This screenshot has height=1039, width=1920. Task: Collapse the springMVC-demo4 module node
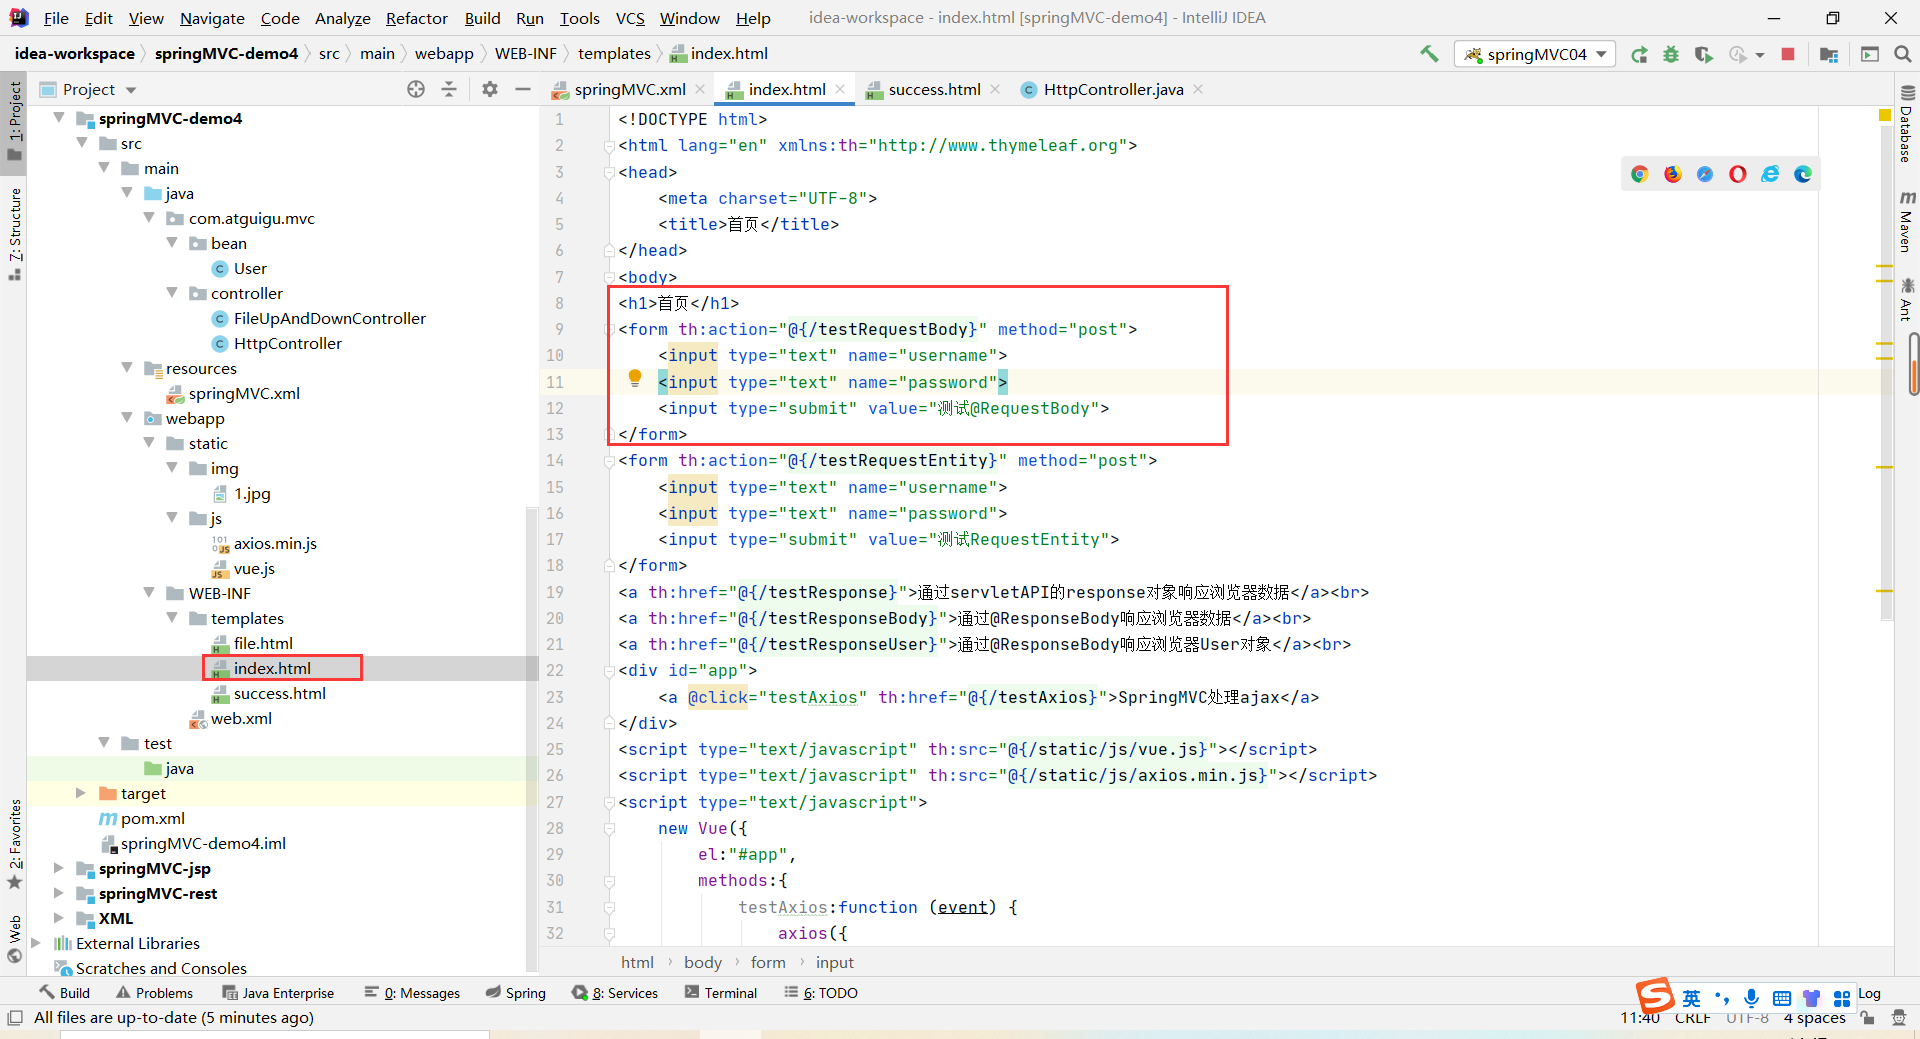coord(60,118)
